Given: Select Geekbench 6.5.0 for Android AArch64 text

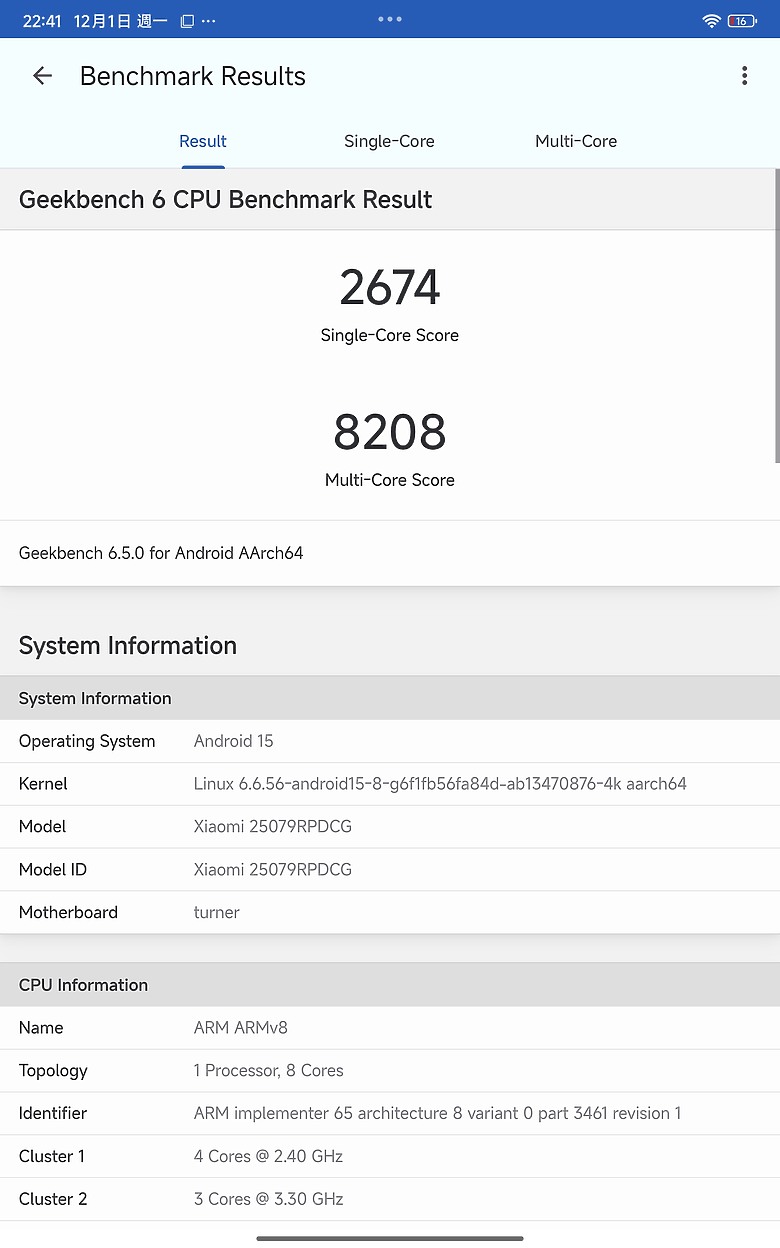Looking at the screenshot, I should click(x=161, y=553).
